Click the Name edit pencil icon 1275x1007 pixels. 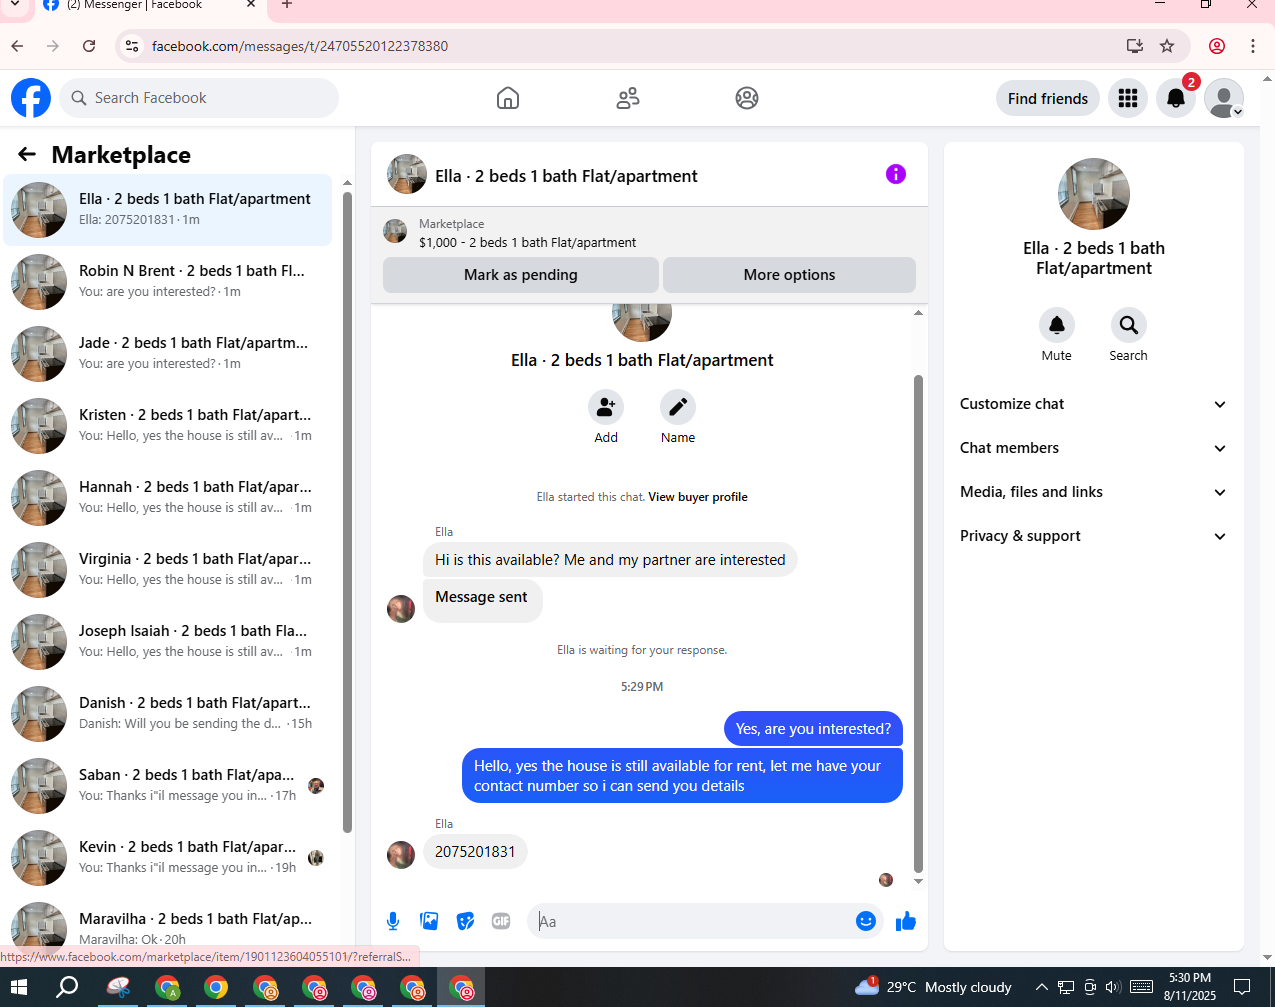678,407
